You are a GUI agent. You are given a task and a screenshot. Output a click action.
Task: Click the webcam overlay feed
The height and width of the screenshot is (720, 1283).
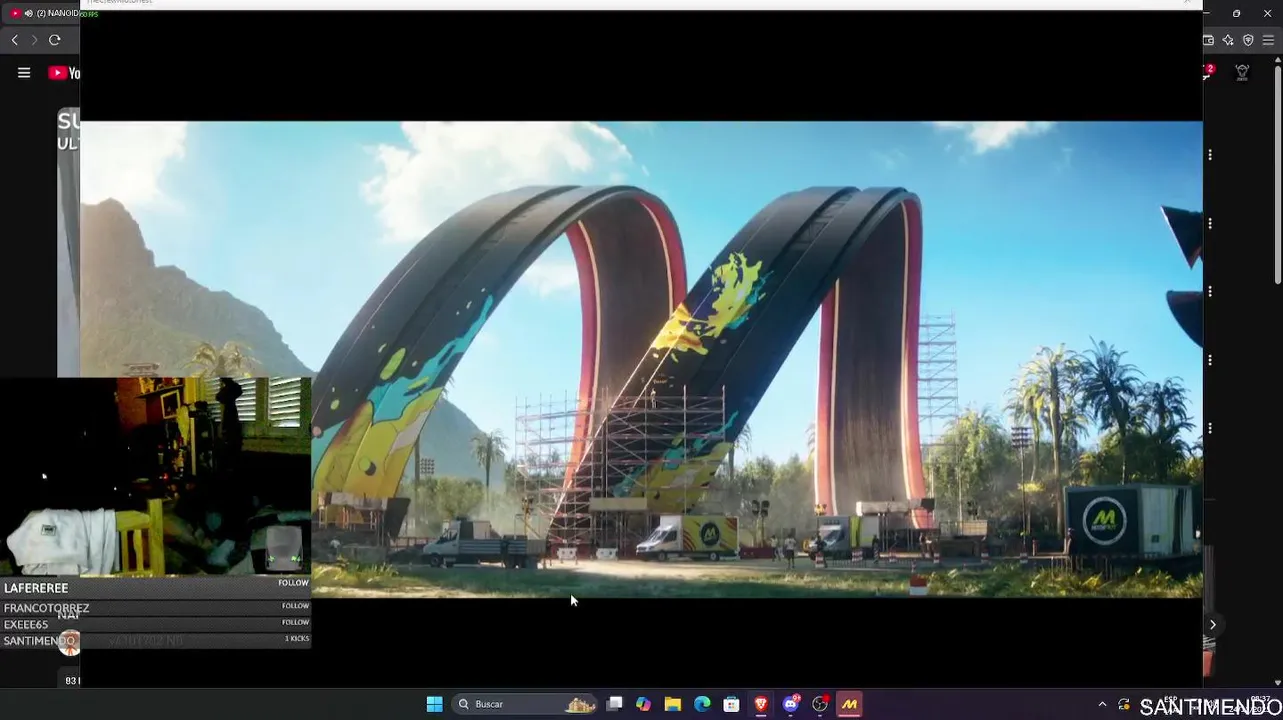click(x=155, y=476)
